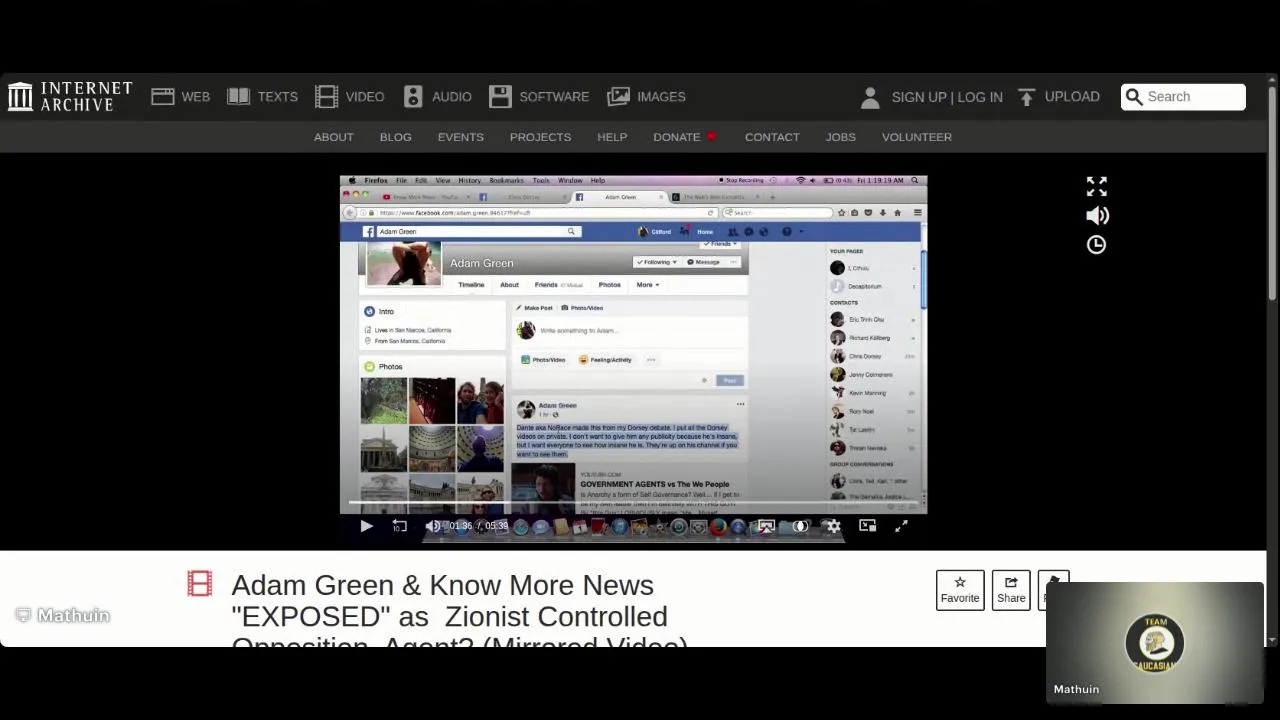1280x720 pixels.
Task: Click the Log In link
Action: [x=980, y=97]
